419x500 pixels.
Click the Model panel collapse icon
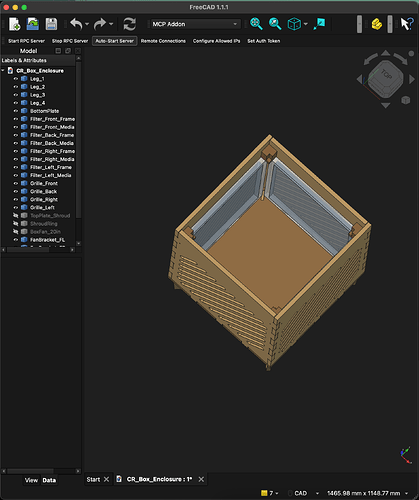tap(58, 51)
